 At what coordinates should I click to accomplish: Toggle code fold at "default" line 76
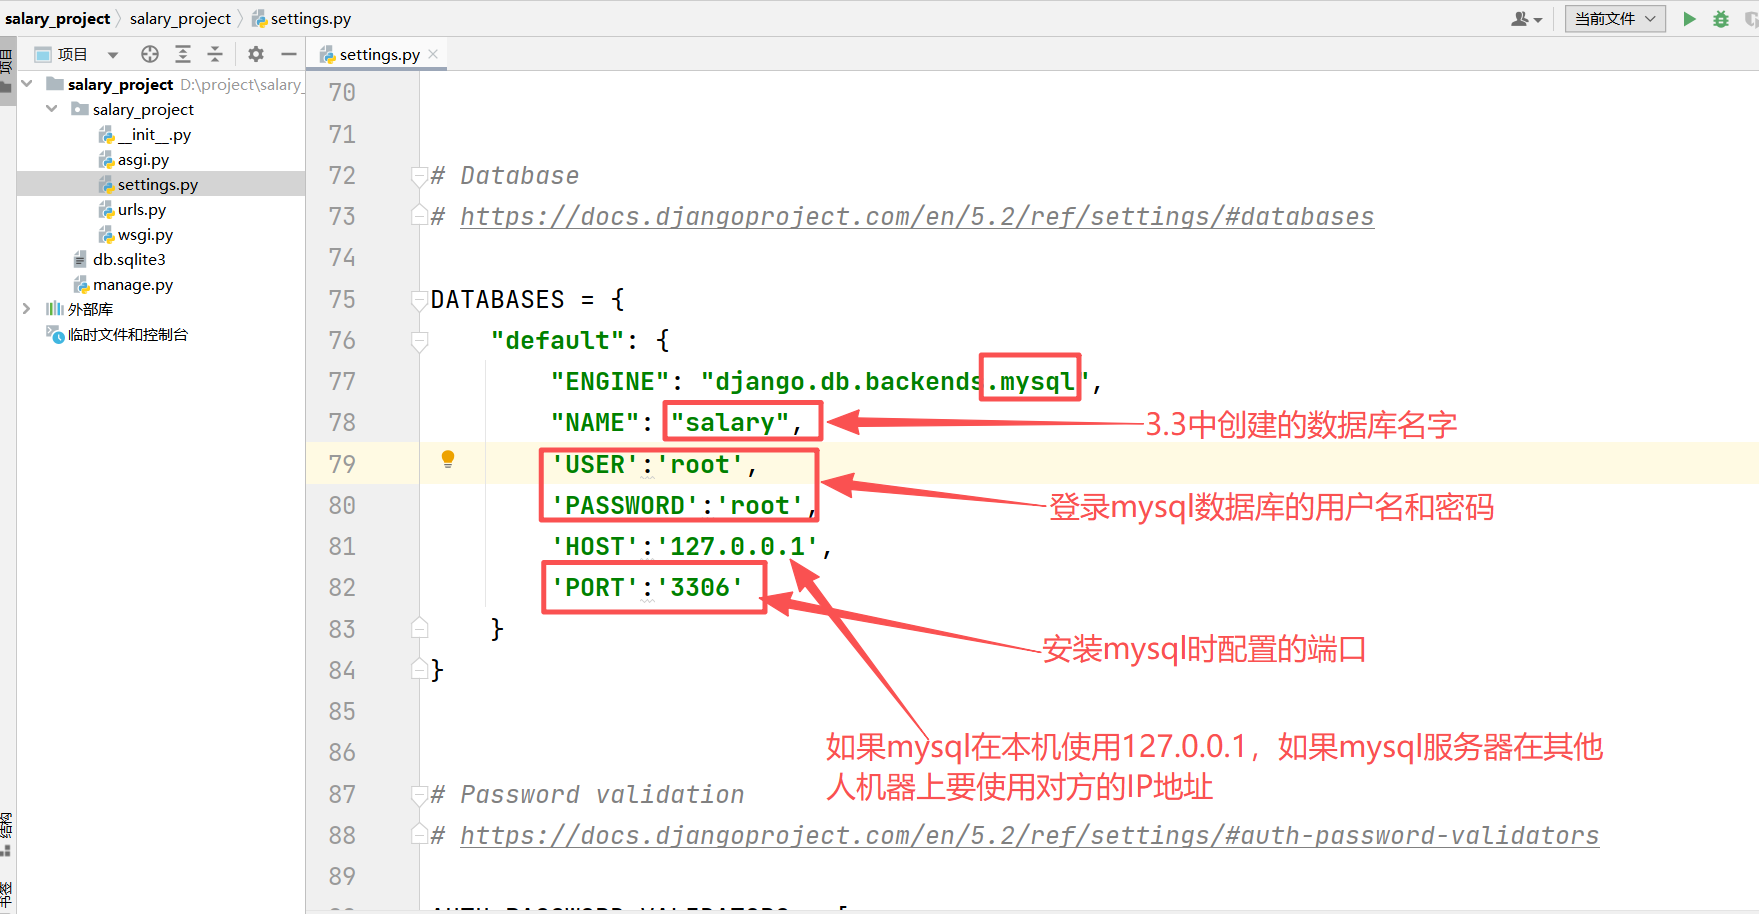pos(420,341)
